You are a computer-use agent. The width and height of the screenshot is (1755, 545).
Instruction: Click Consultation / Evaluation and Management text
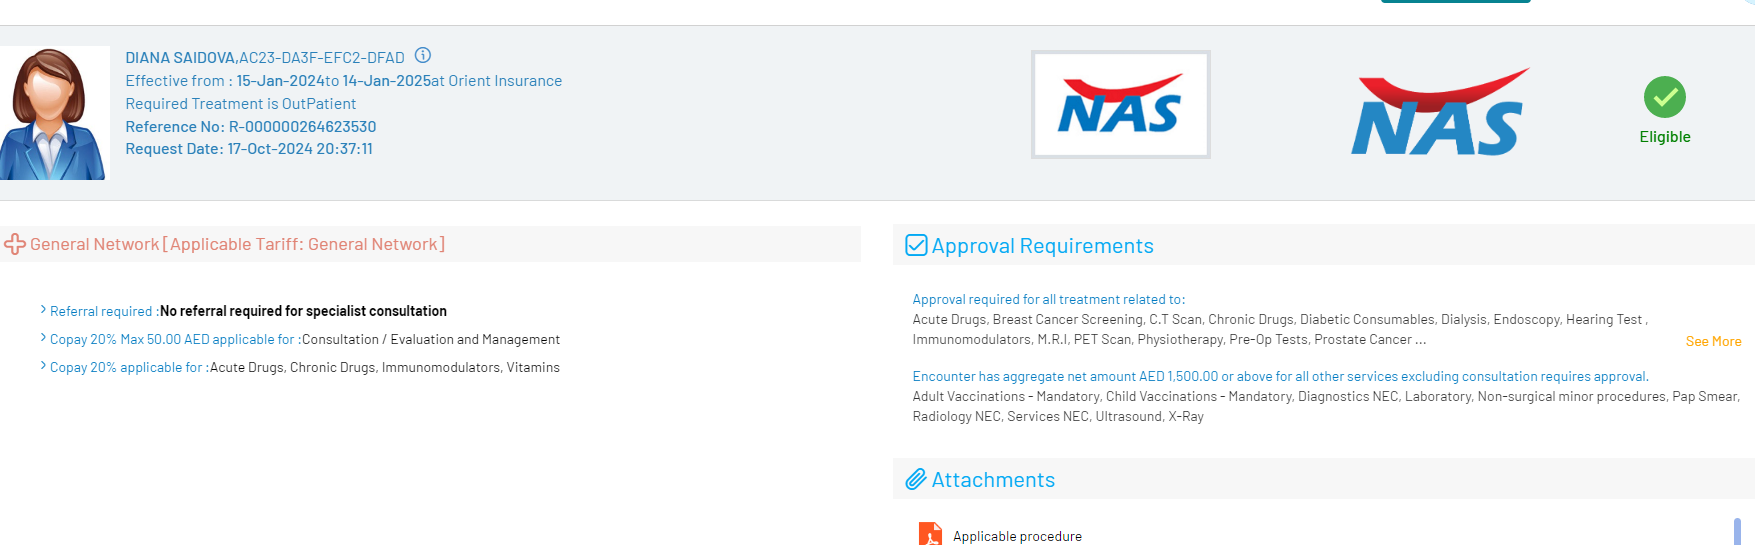coord(431,339)
